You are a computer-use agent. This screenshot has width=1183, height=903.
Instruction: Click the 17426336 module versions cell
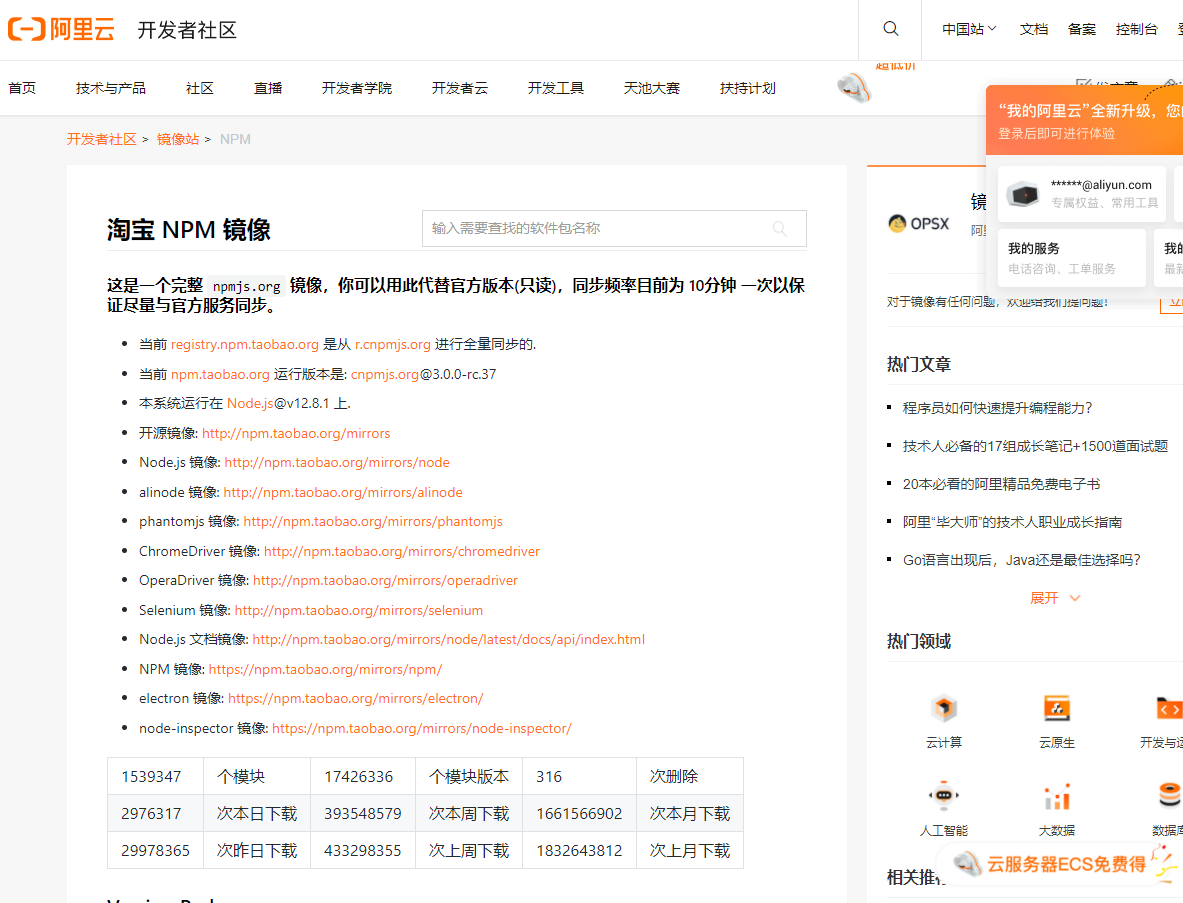[363, 776]
